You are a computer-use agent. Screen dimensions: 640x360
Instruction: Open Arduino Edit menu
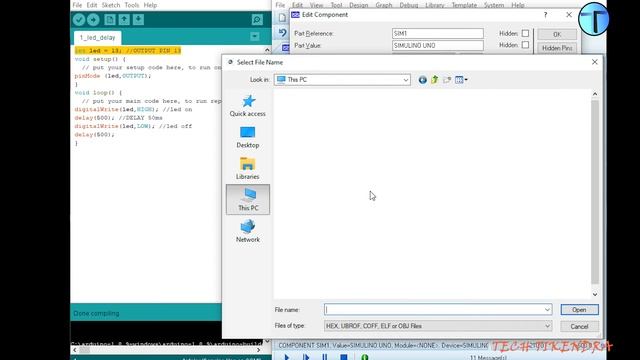pos(92,5)
